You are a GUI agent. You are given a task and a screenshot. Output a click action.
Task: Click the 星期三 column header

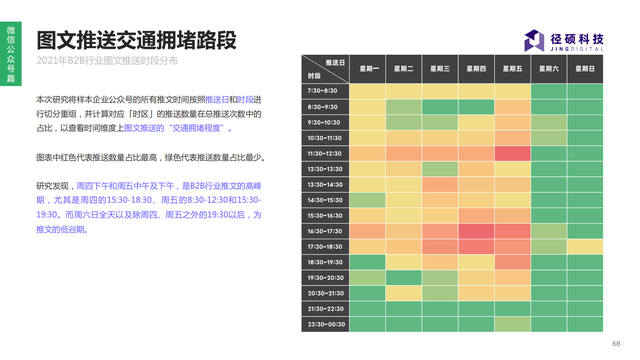tap(440, 69)
